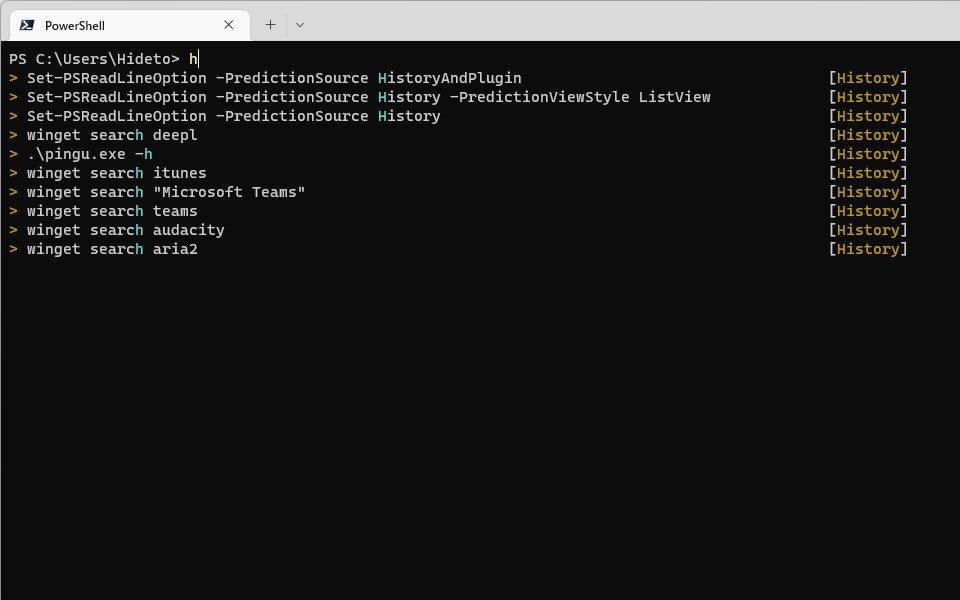The height and width of the screenshot is (600, 960).
Task: Click the [History] tag on the aria2 row
Action: (x=868, y=249)
